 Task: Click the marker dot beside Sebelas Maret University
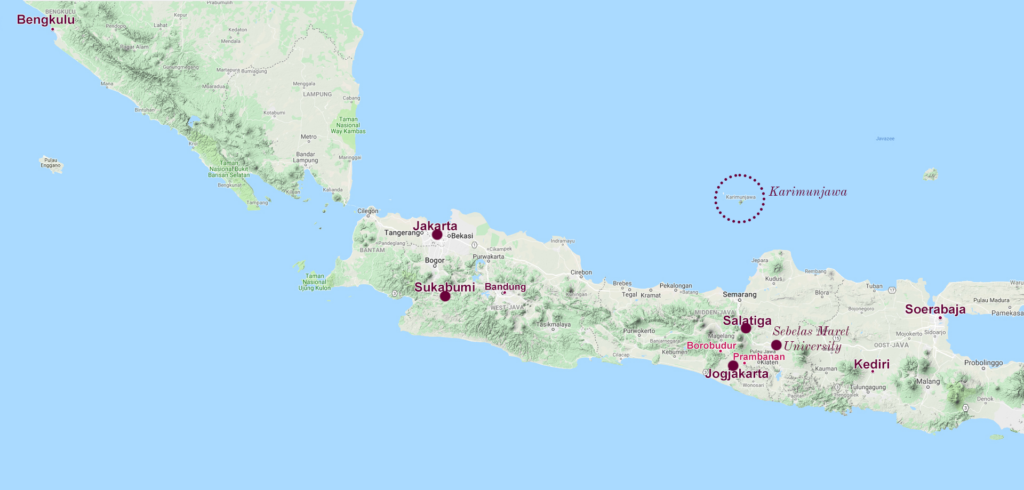point(776,345)
